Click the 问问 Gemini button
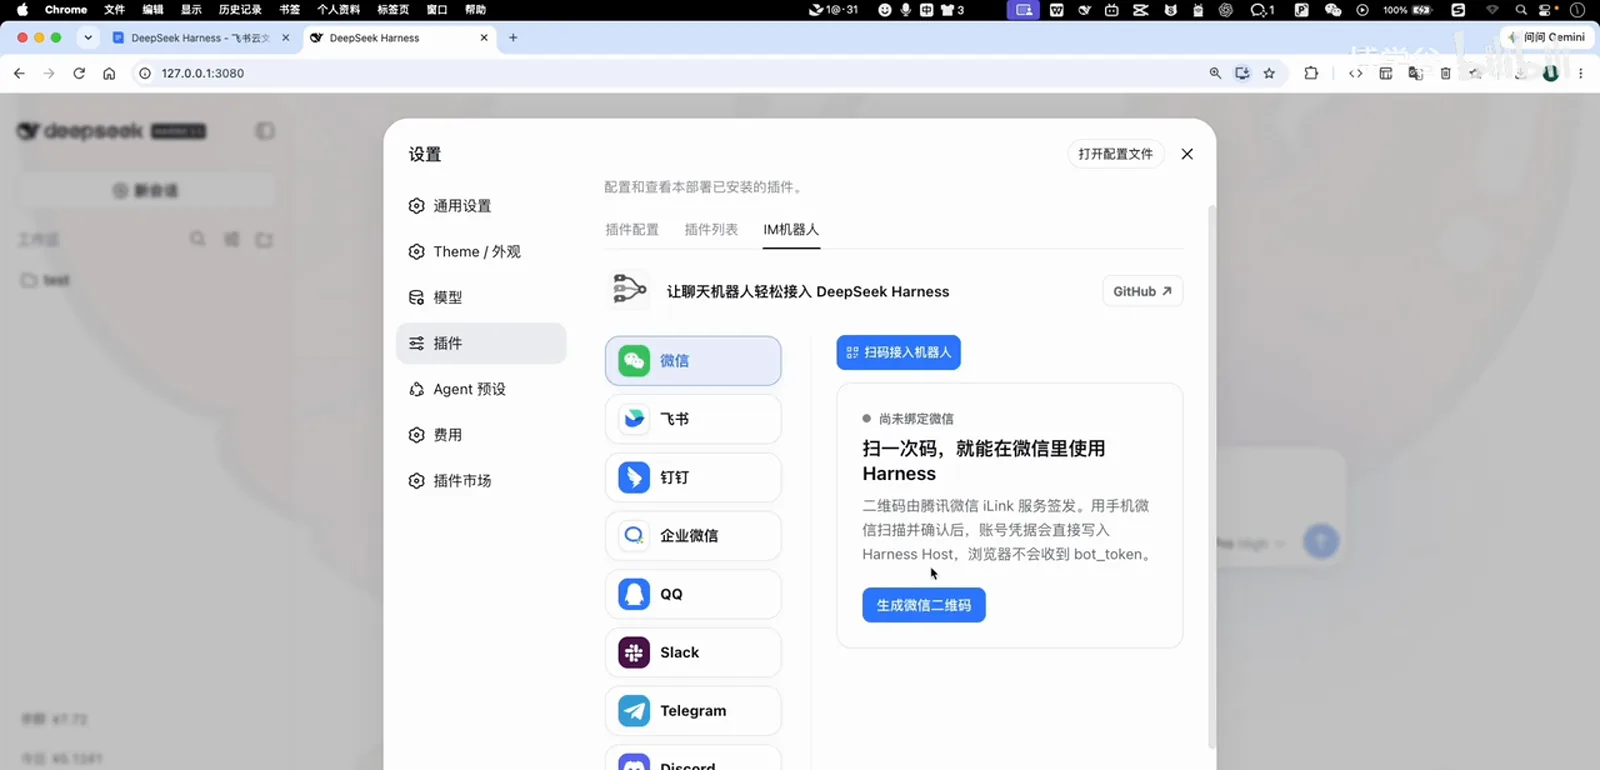 click(x=1548, y=37)
